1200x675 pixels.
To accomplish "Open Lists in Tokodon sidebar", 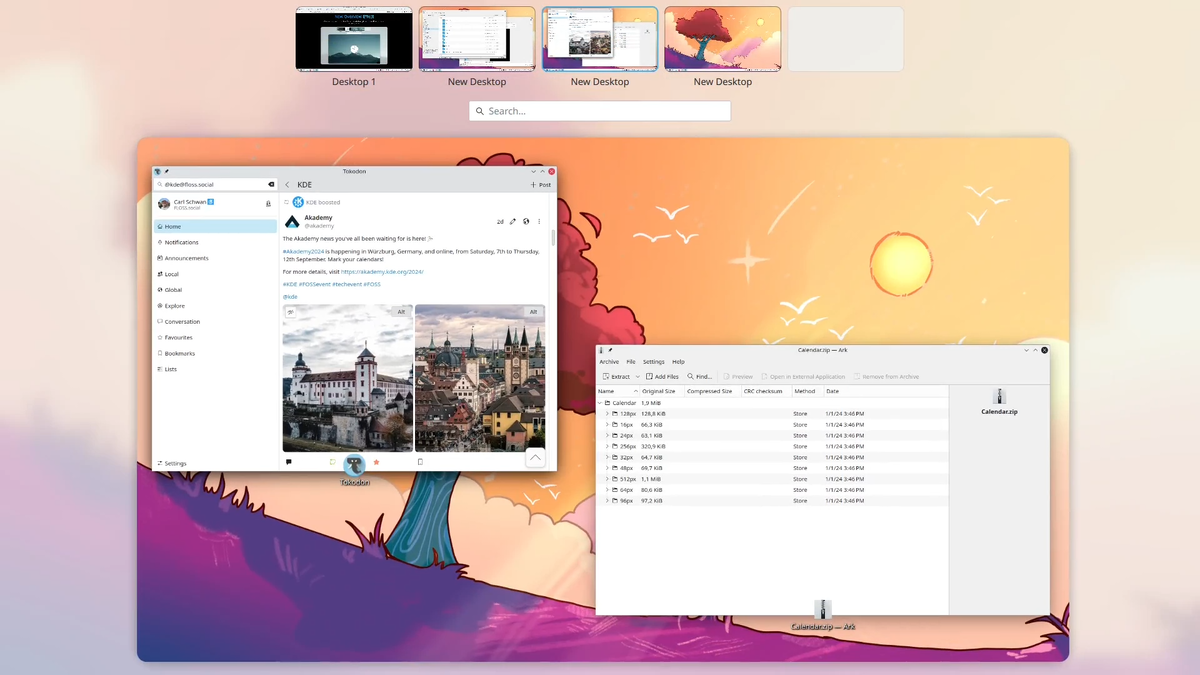I will click(x=215, y=369).
